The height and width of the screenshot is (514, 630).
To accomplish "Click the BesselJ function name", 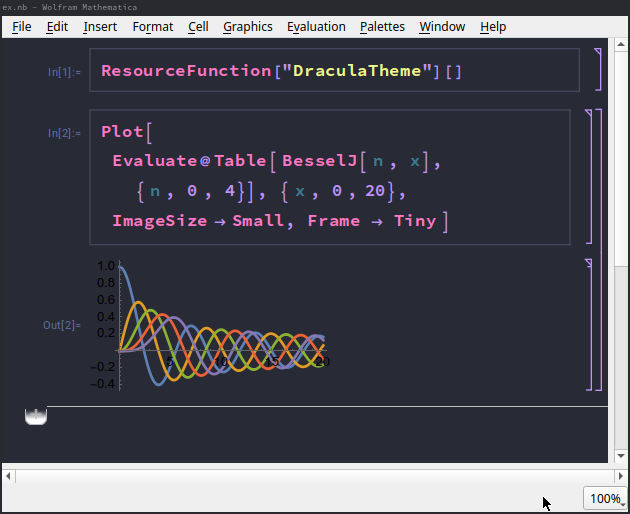I will (319, 161).
